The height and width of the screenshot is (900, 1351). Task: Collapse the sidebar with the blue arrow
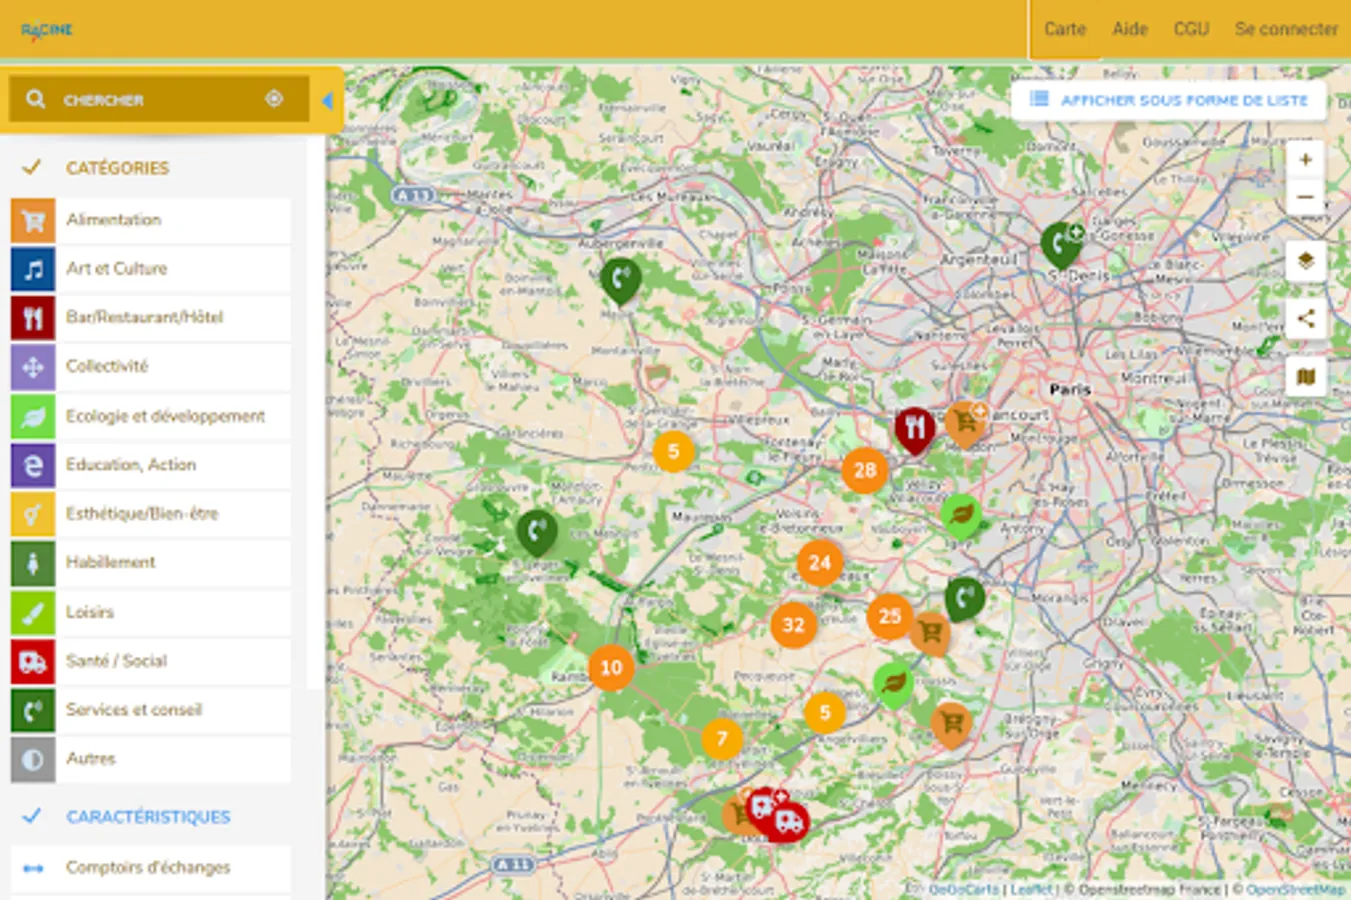click(327, 100)
